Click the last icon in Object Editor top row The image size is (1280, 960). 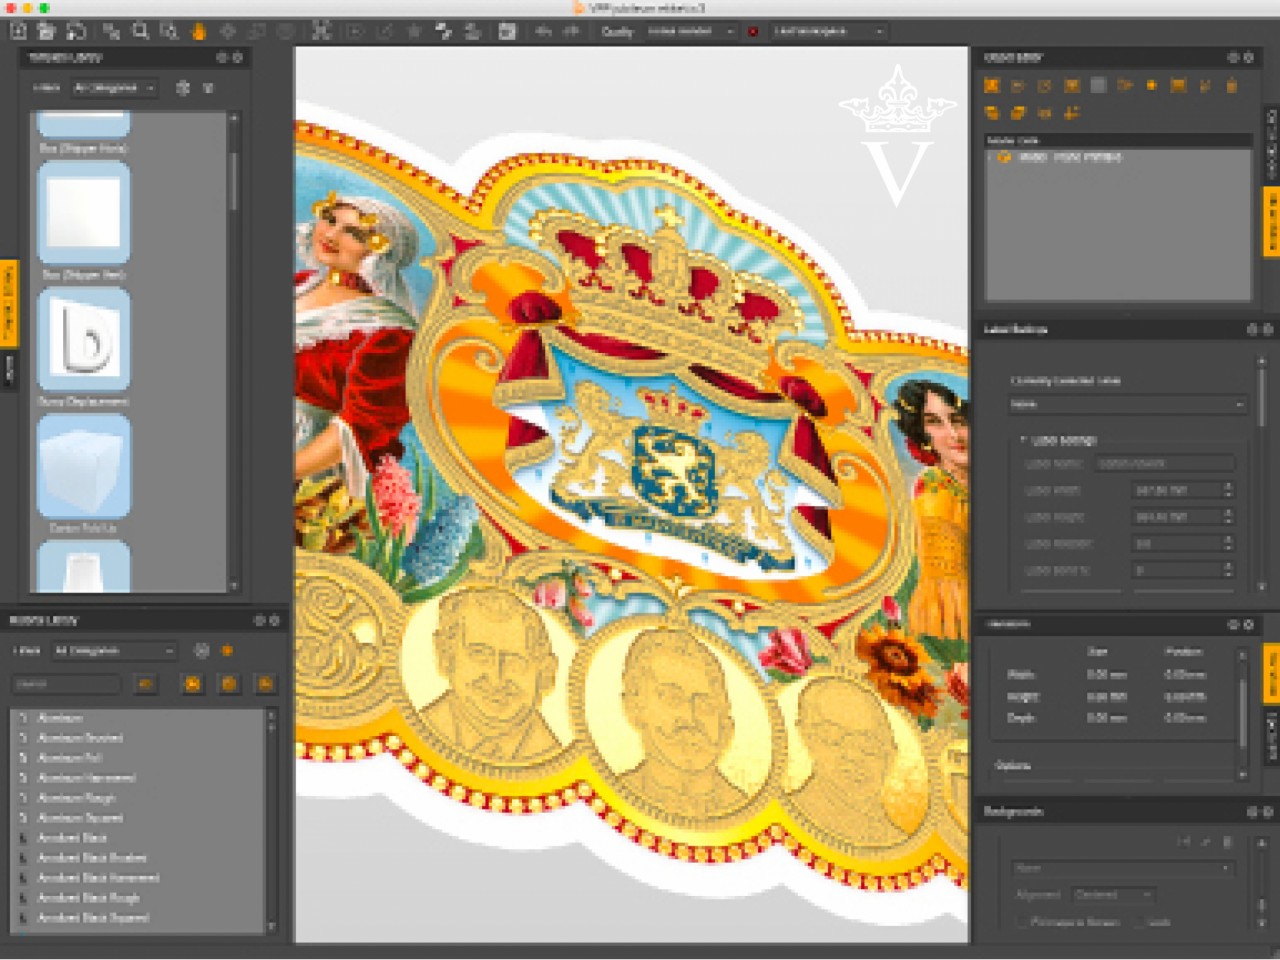pyautogui.click(x=1231, y=86)
